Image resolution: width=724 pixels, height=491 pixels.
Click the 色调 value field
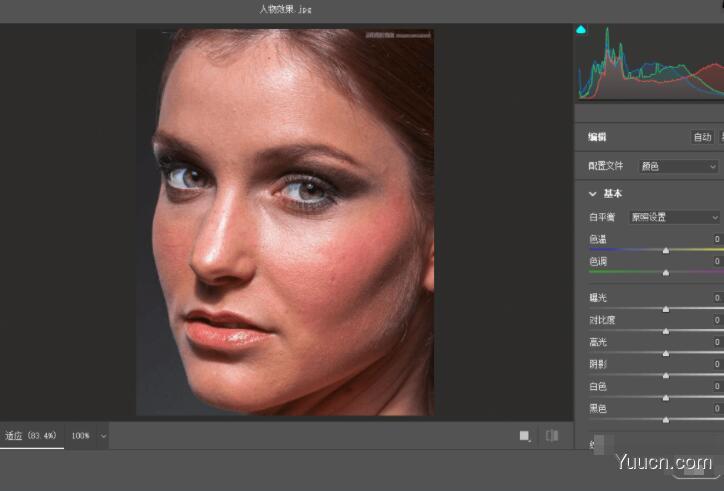coord(717,261)
